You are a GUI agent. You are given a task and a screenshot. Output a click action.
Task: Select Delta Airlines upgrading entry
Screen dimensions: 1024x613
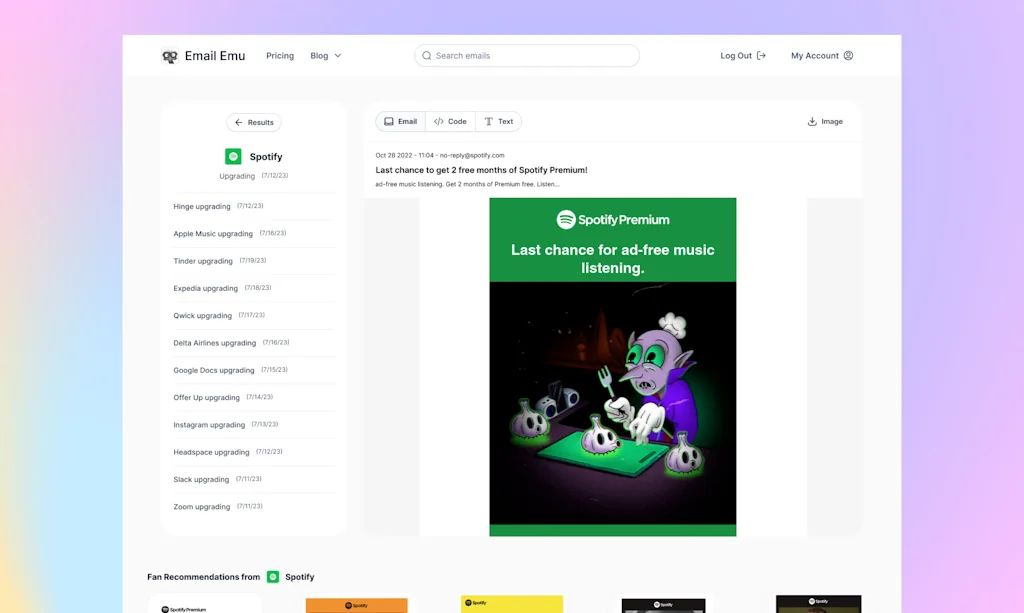tap(215, 343)
